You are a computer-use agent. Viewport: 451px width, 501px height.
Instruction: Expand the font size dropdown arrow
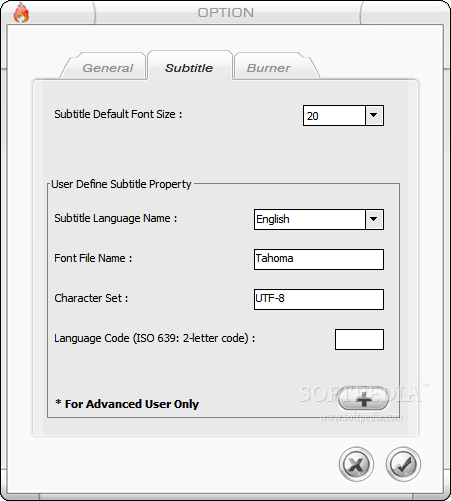[374, 115]
